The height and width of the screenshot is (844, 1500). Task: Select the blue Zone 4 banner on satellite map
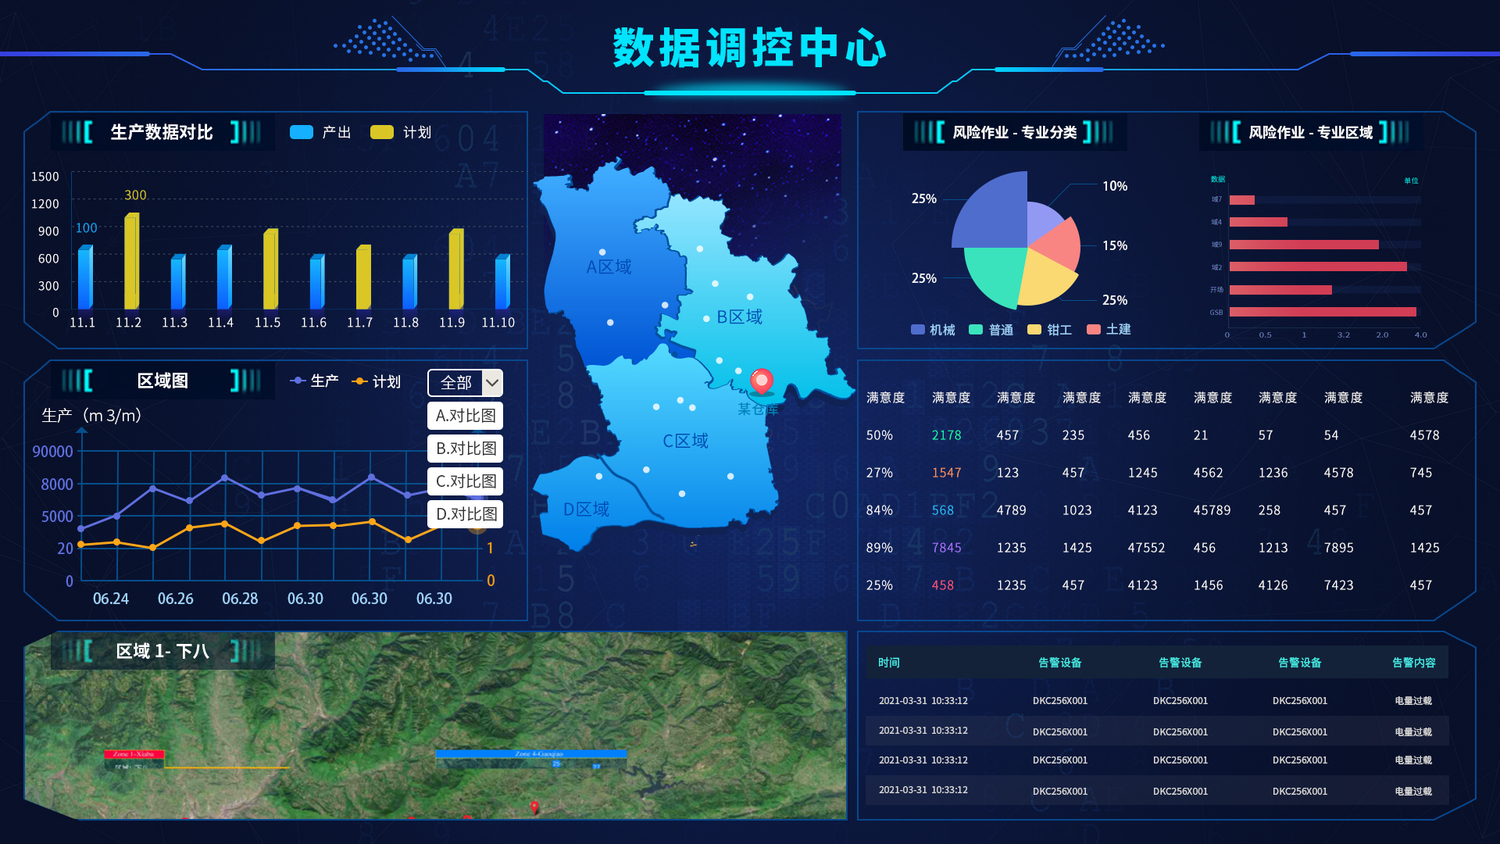(531, 754)
